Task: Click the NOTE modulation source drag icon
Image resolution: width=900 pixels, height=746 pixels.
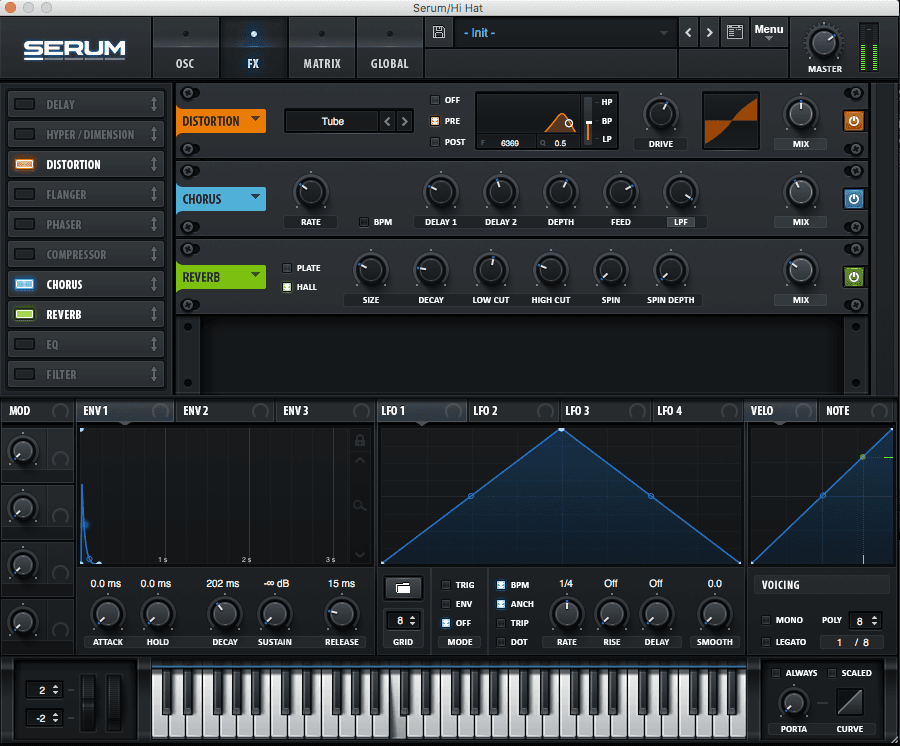Action: [879, 411]
